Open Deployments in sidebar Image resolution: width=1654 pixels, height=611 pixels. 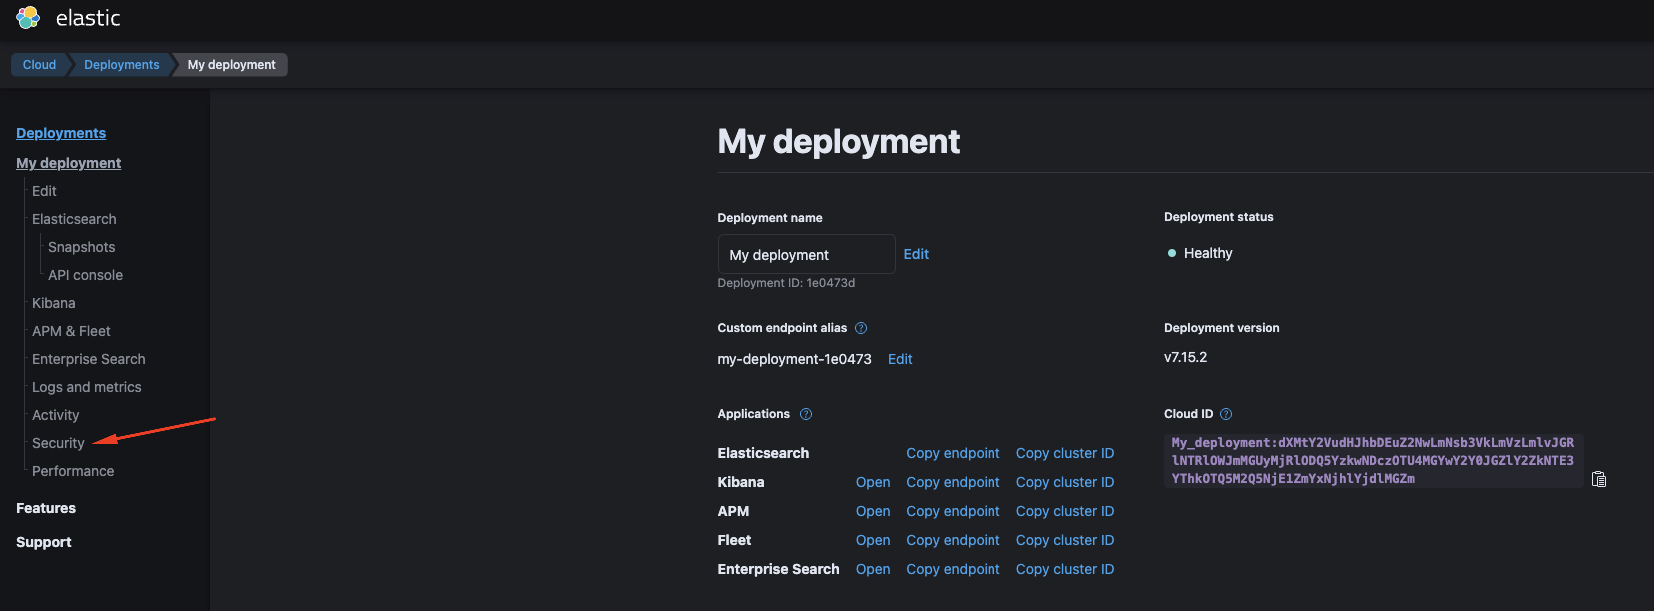point(61,133)
